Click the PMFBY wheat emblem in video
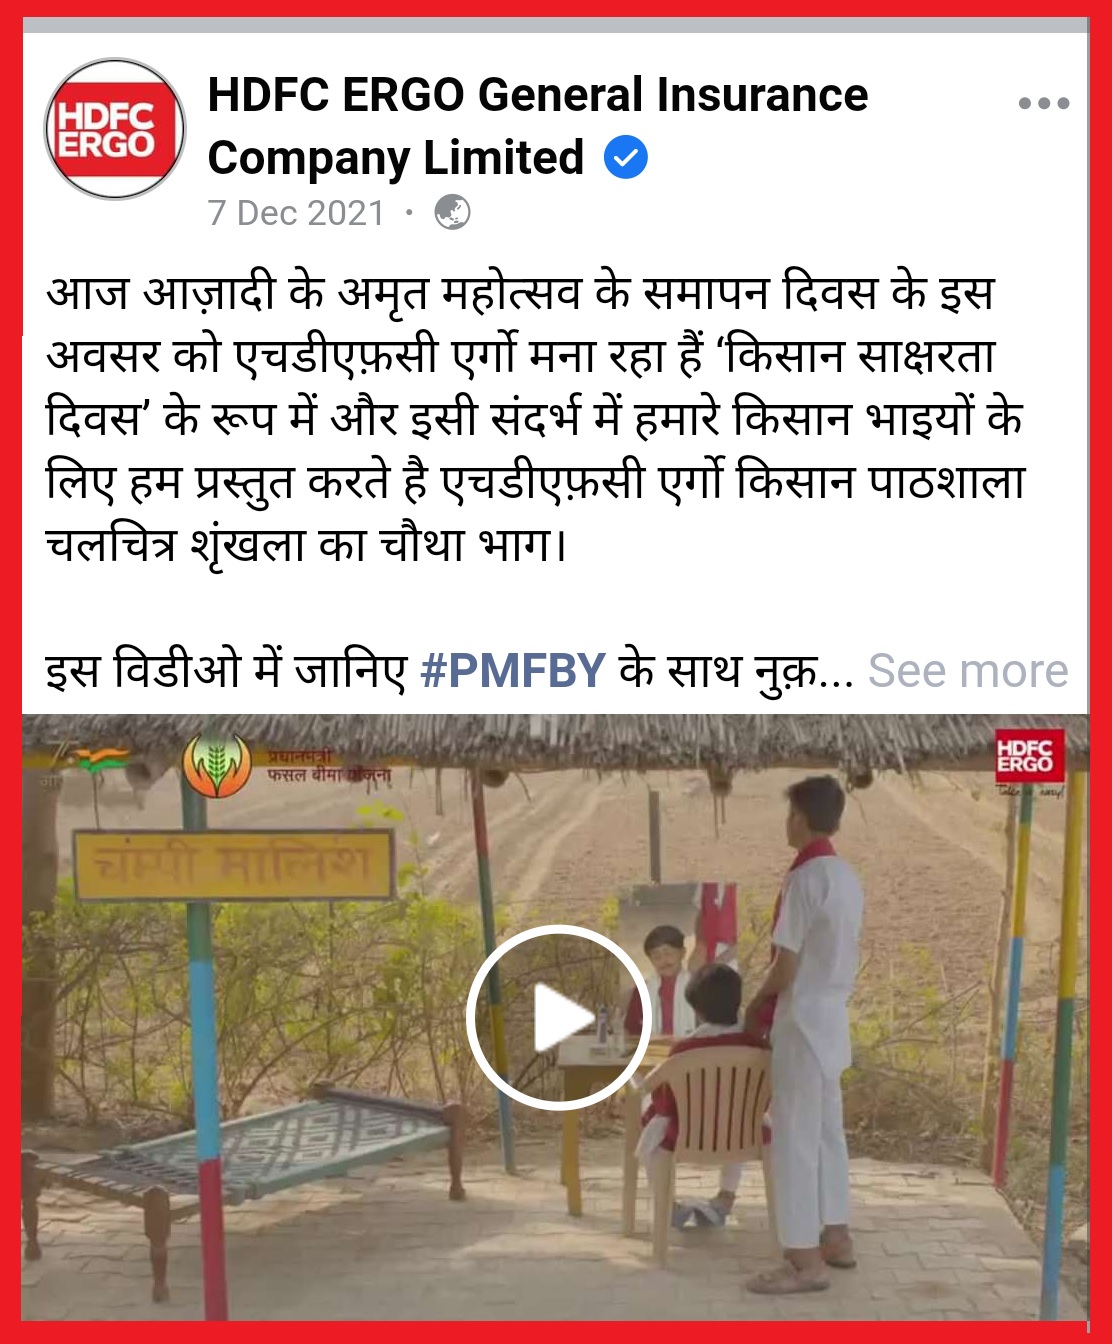 click(x=217, y=767)
